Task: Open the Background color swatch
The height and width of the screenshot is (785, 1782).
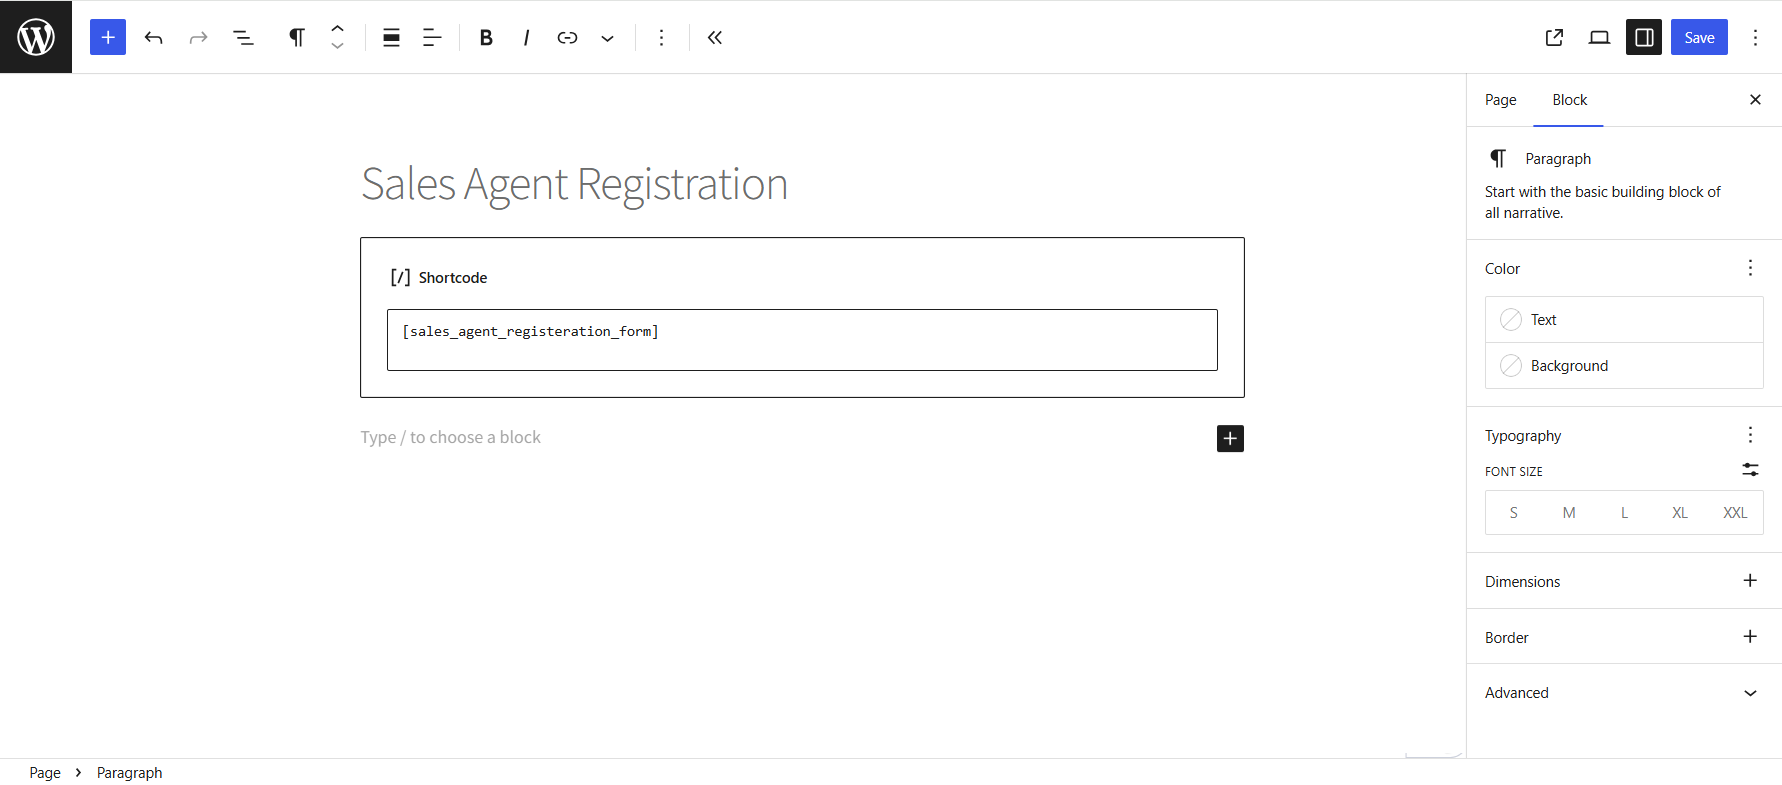Action: point(1624,366)
